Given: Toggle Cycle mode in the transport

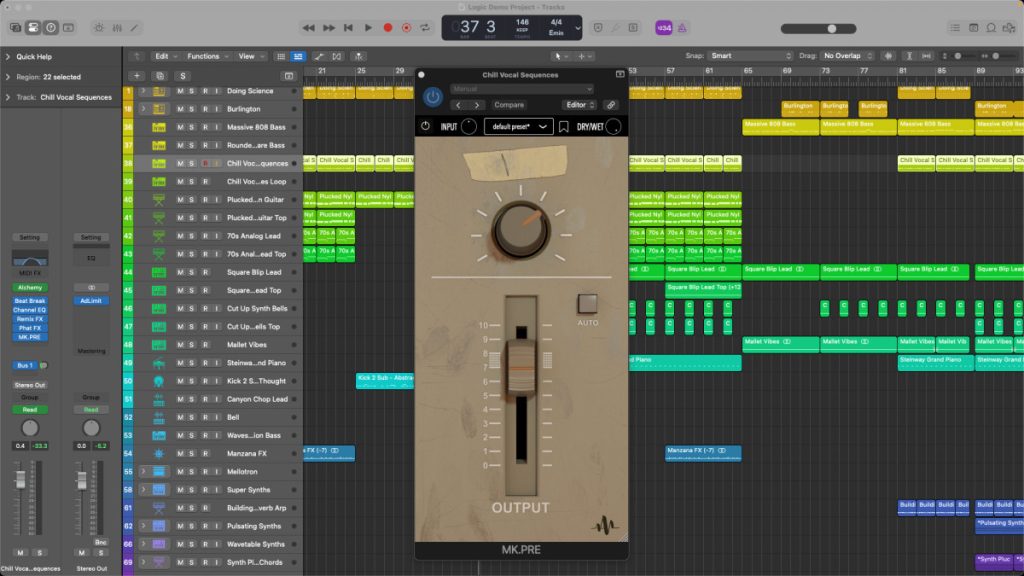Looking at the screenshot, I should [x=425, y=28].
